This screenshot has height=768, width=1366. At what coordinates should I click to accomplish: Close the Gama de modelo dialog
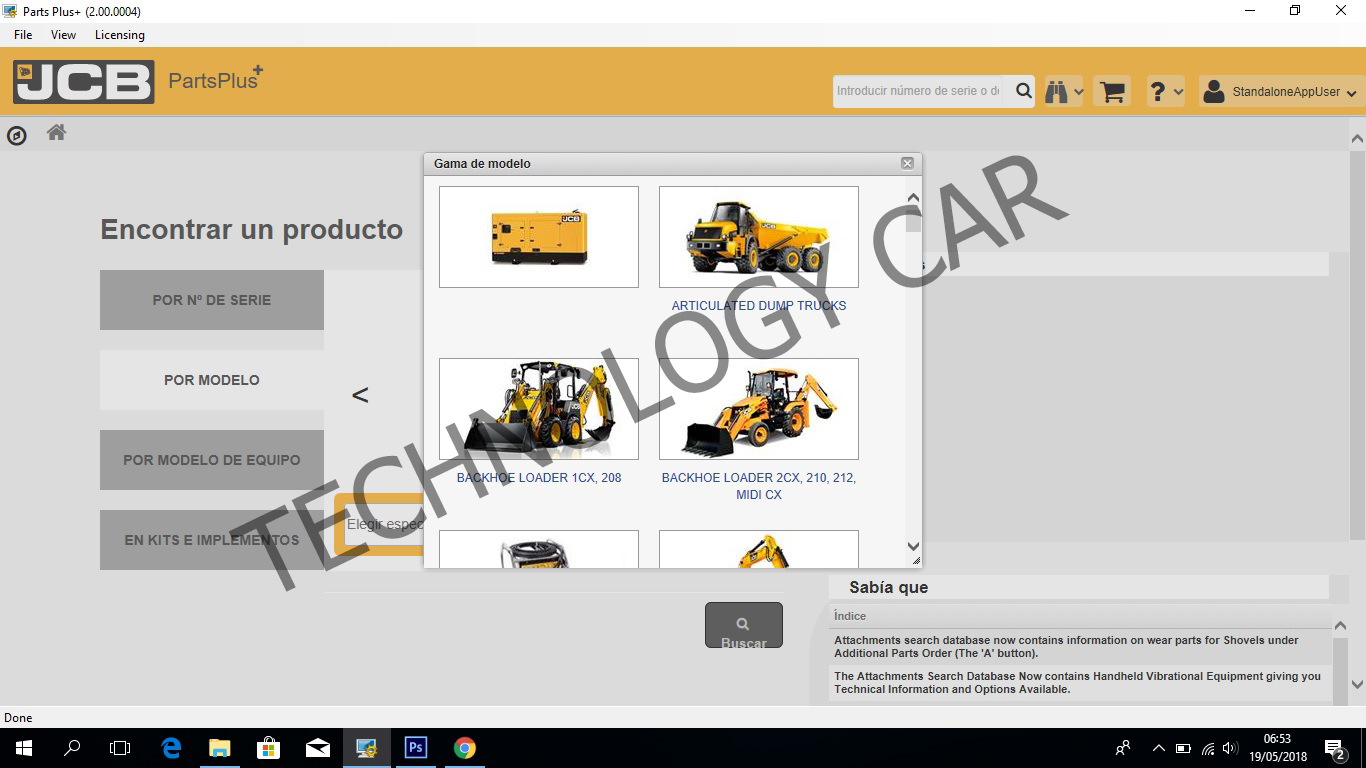(x=907, y=163)
